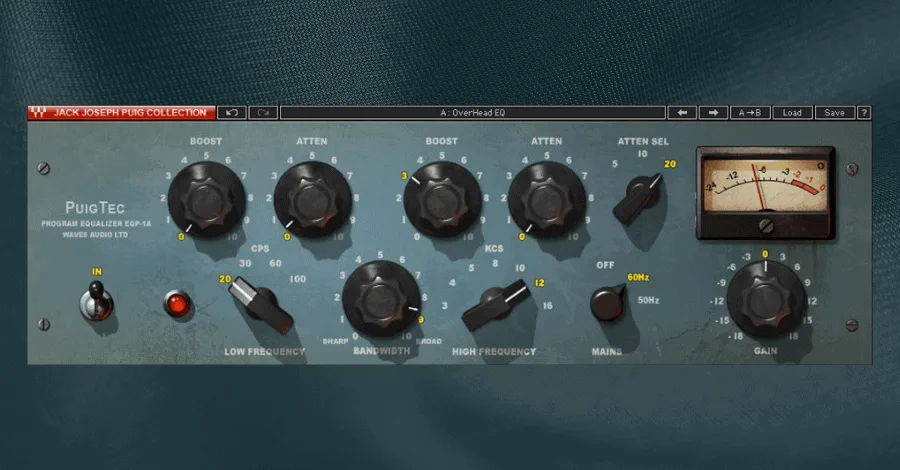Click the GAIN knob

coord(766,300)
